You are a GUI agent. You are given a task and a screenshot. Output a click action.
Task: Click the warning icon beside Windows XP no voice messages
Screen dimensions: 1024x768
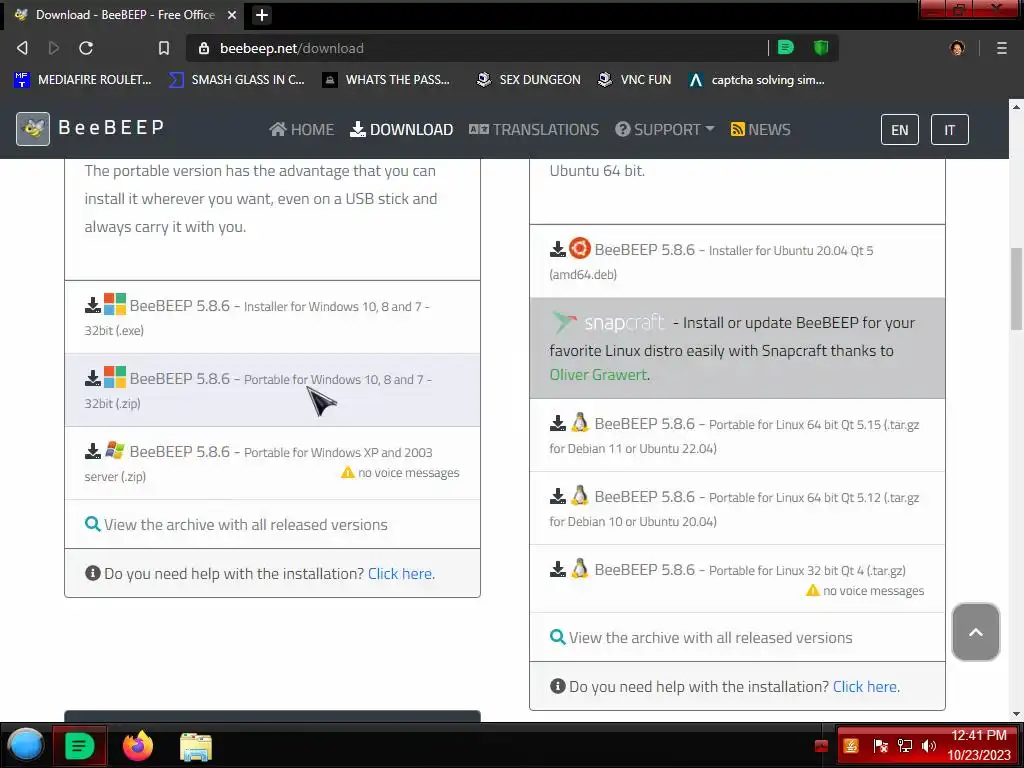point(347,472)
